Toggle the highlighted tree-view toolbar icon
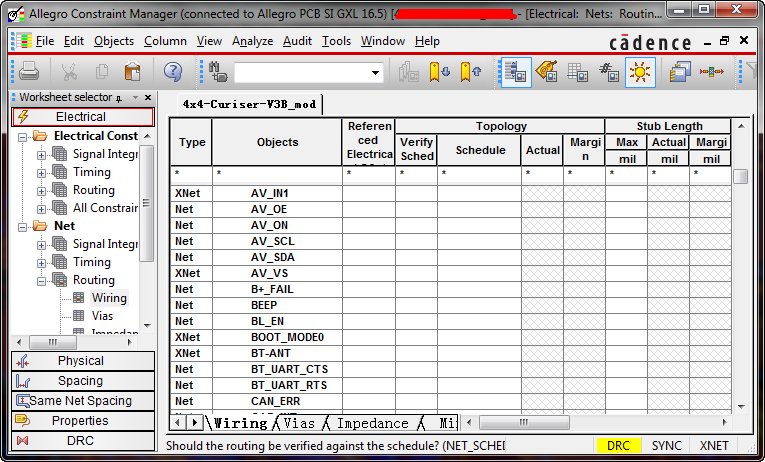Viewport: 765px width, 462px height. pos(516,72)
